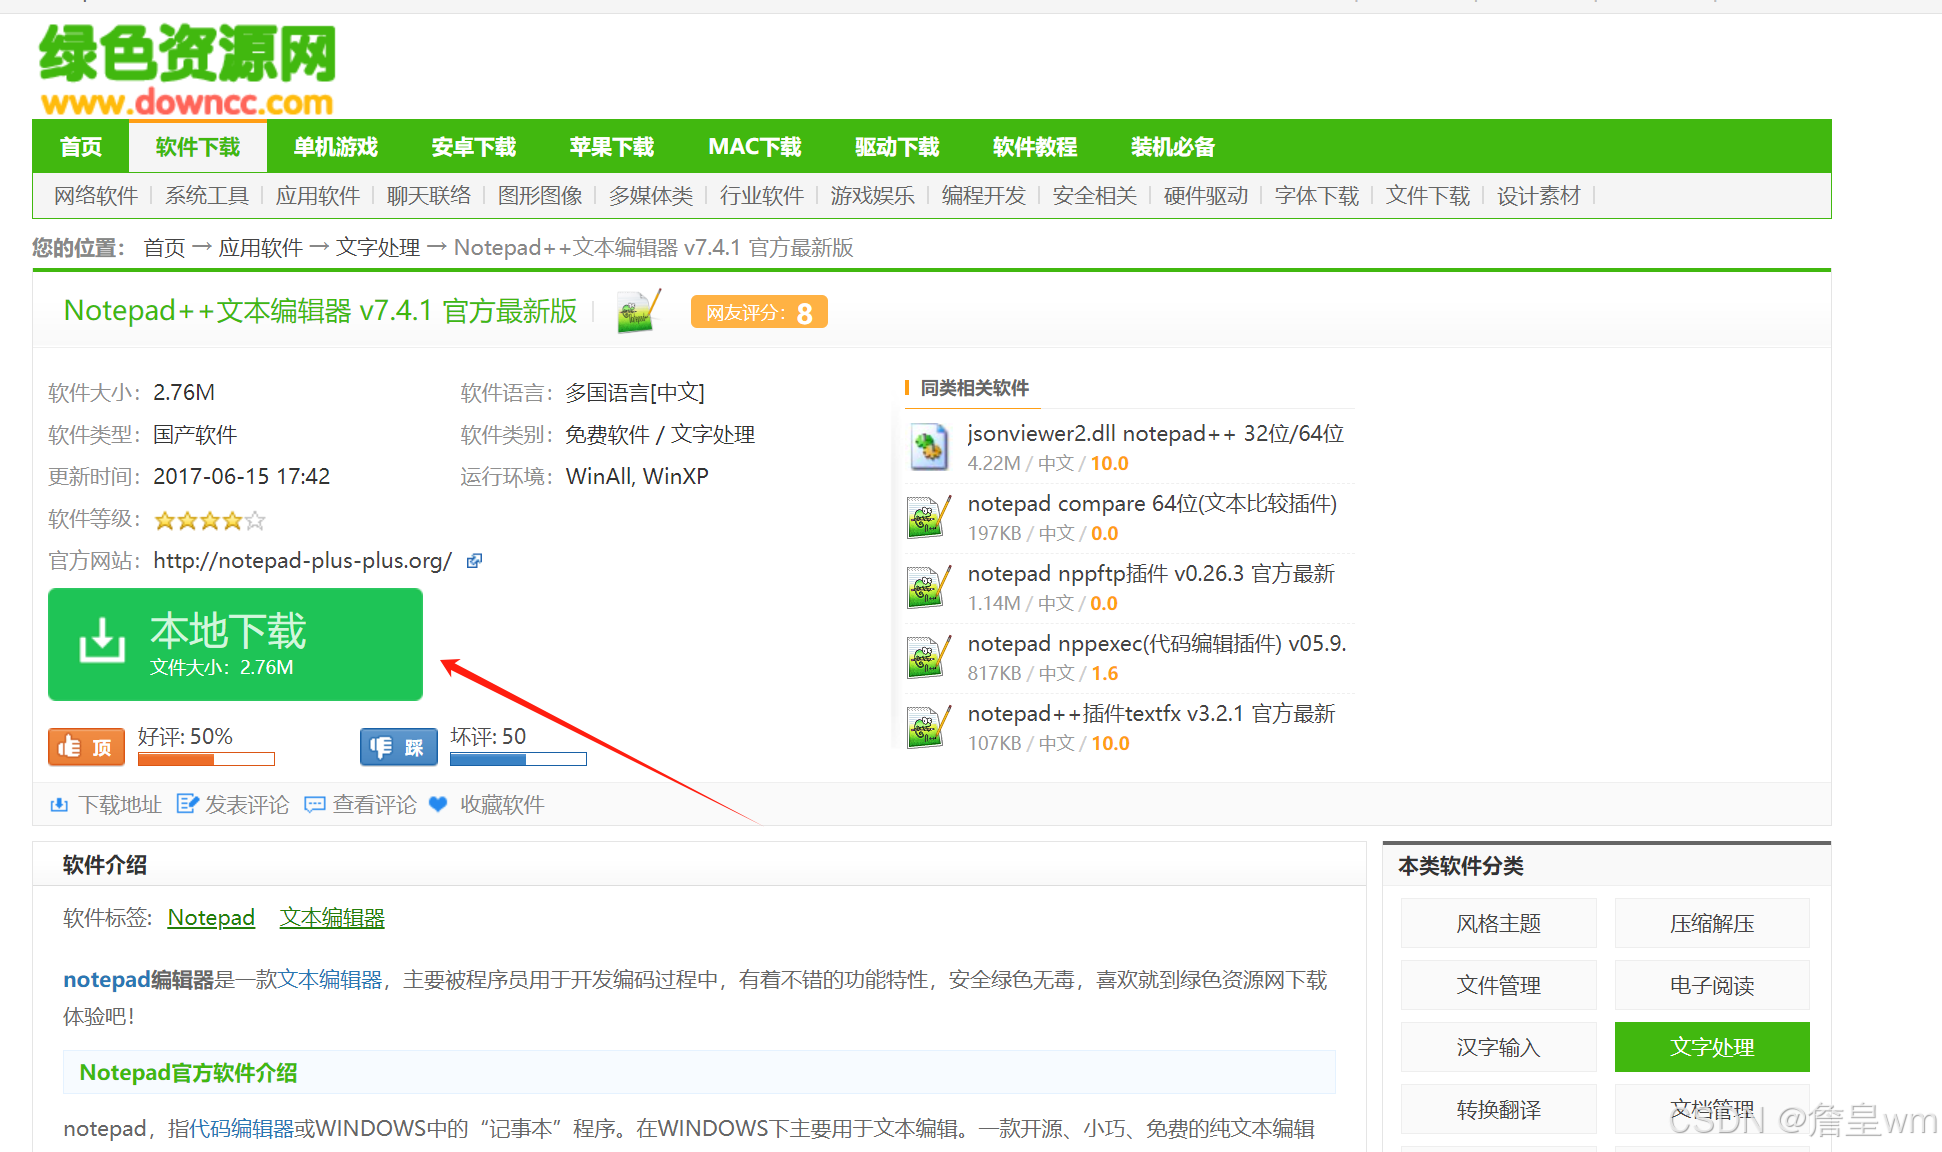
Task: Click the 文本编辑器 link in the description paragraph
Action: (x=330, y=980)
